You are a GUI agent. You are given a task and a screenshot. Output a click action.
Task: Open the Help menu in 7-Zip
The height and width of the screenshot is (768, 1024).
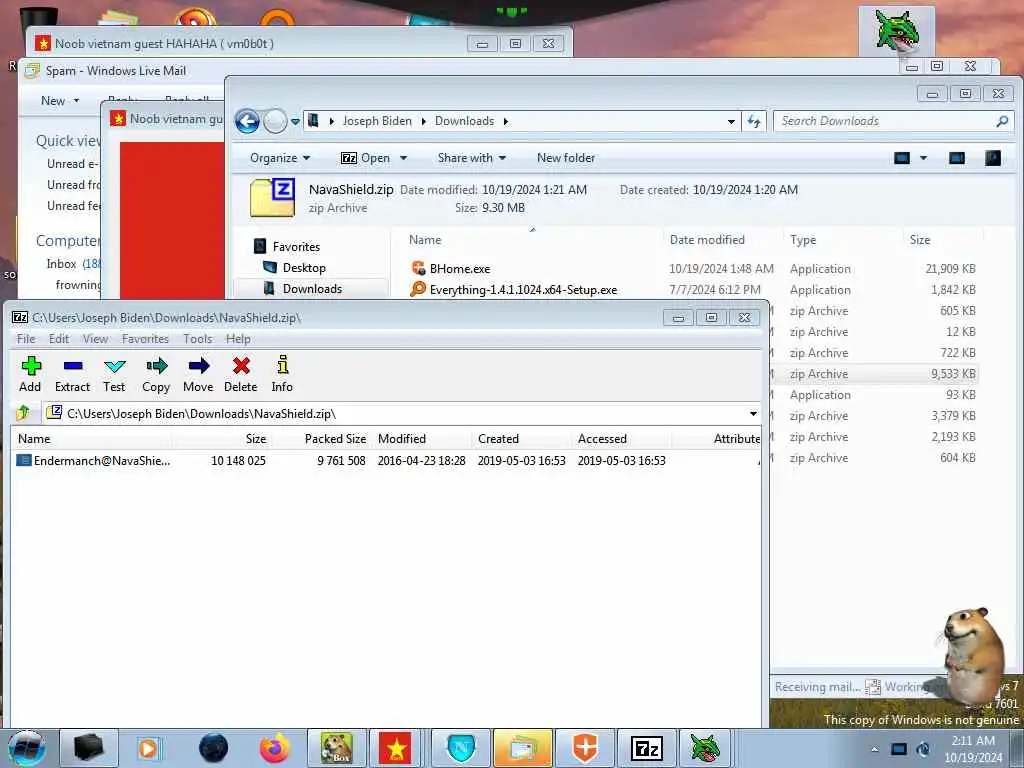(x=238, y=339)
